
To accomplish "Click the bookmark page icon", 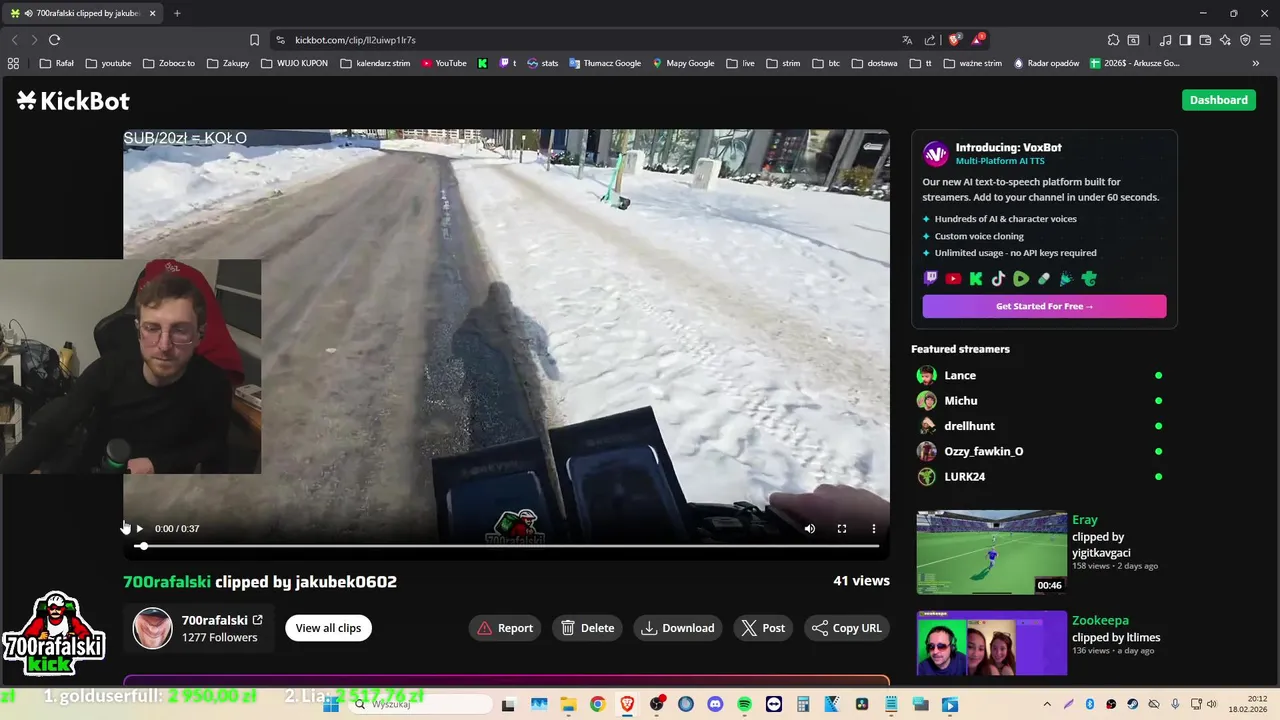I will pos(254,40).
